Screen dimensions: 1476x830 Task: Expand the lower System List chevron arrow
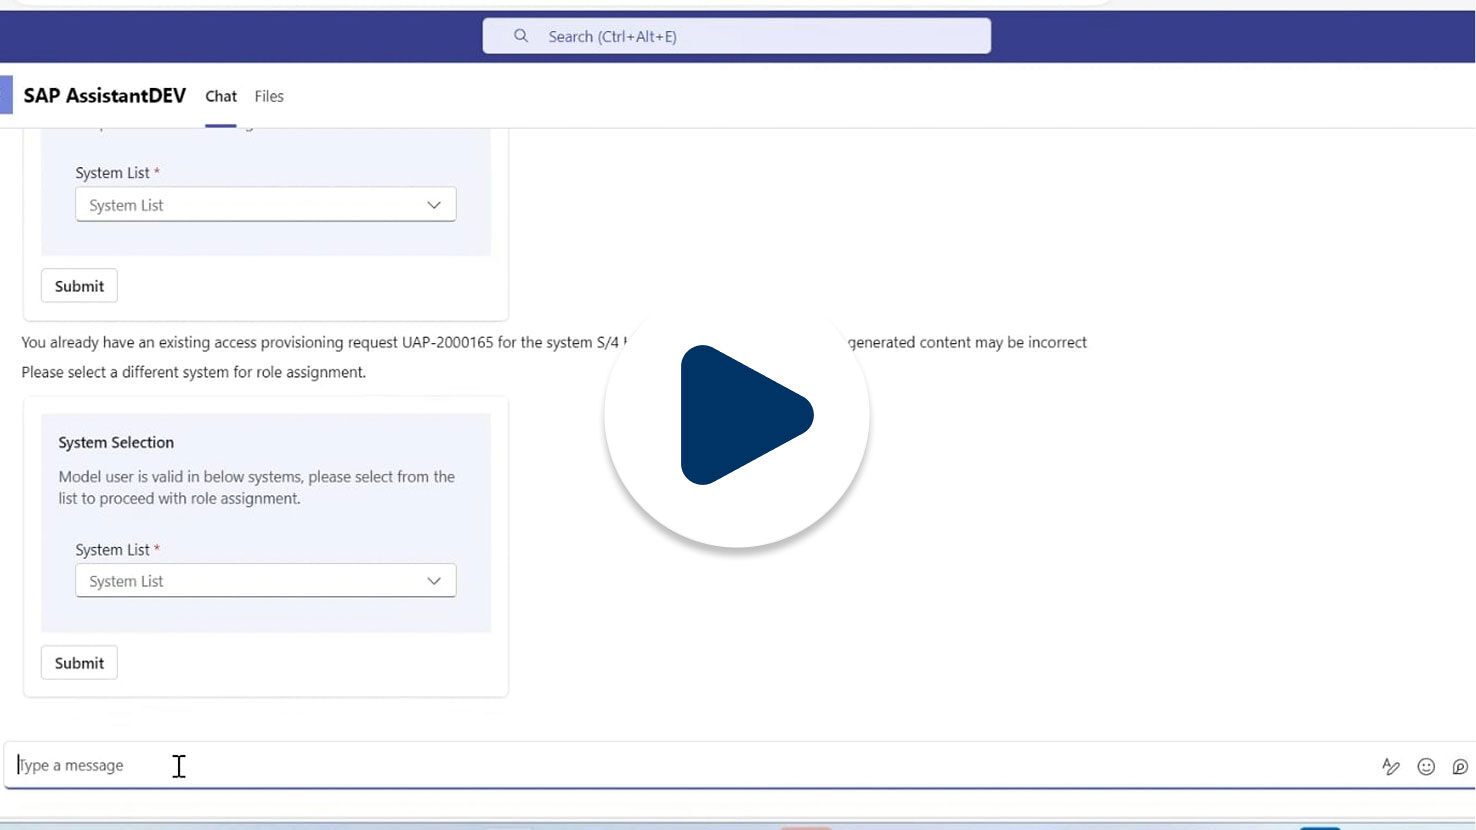[x=434, y=581]
